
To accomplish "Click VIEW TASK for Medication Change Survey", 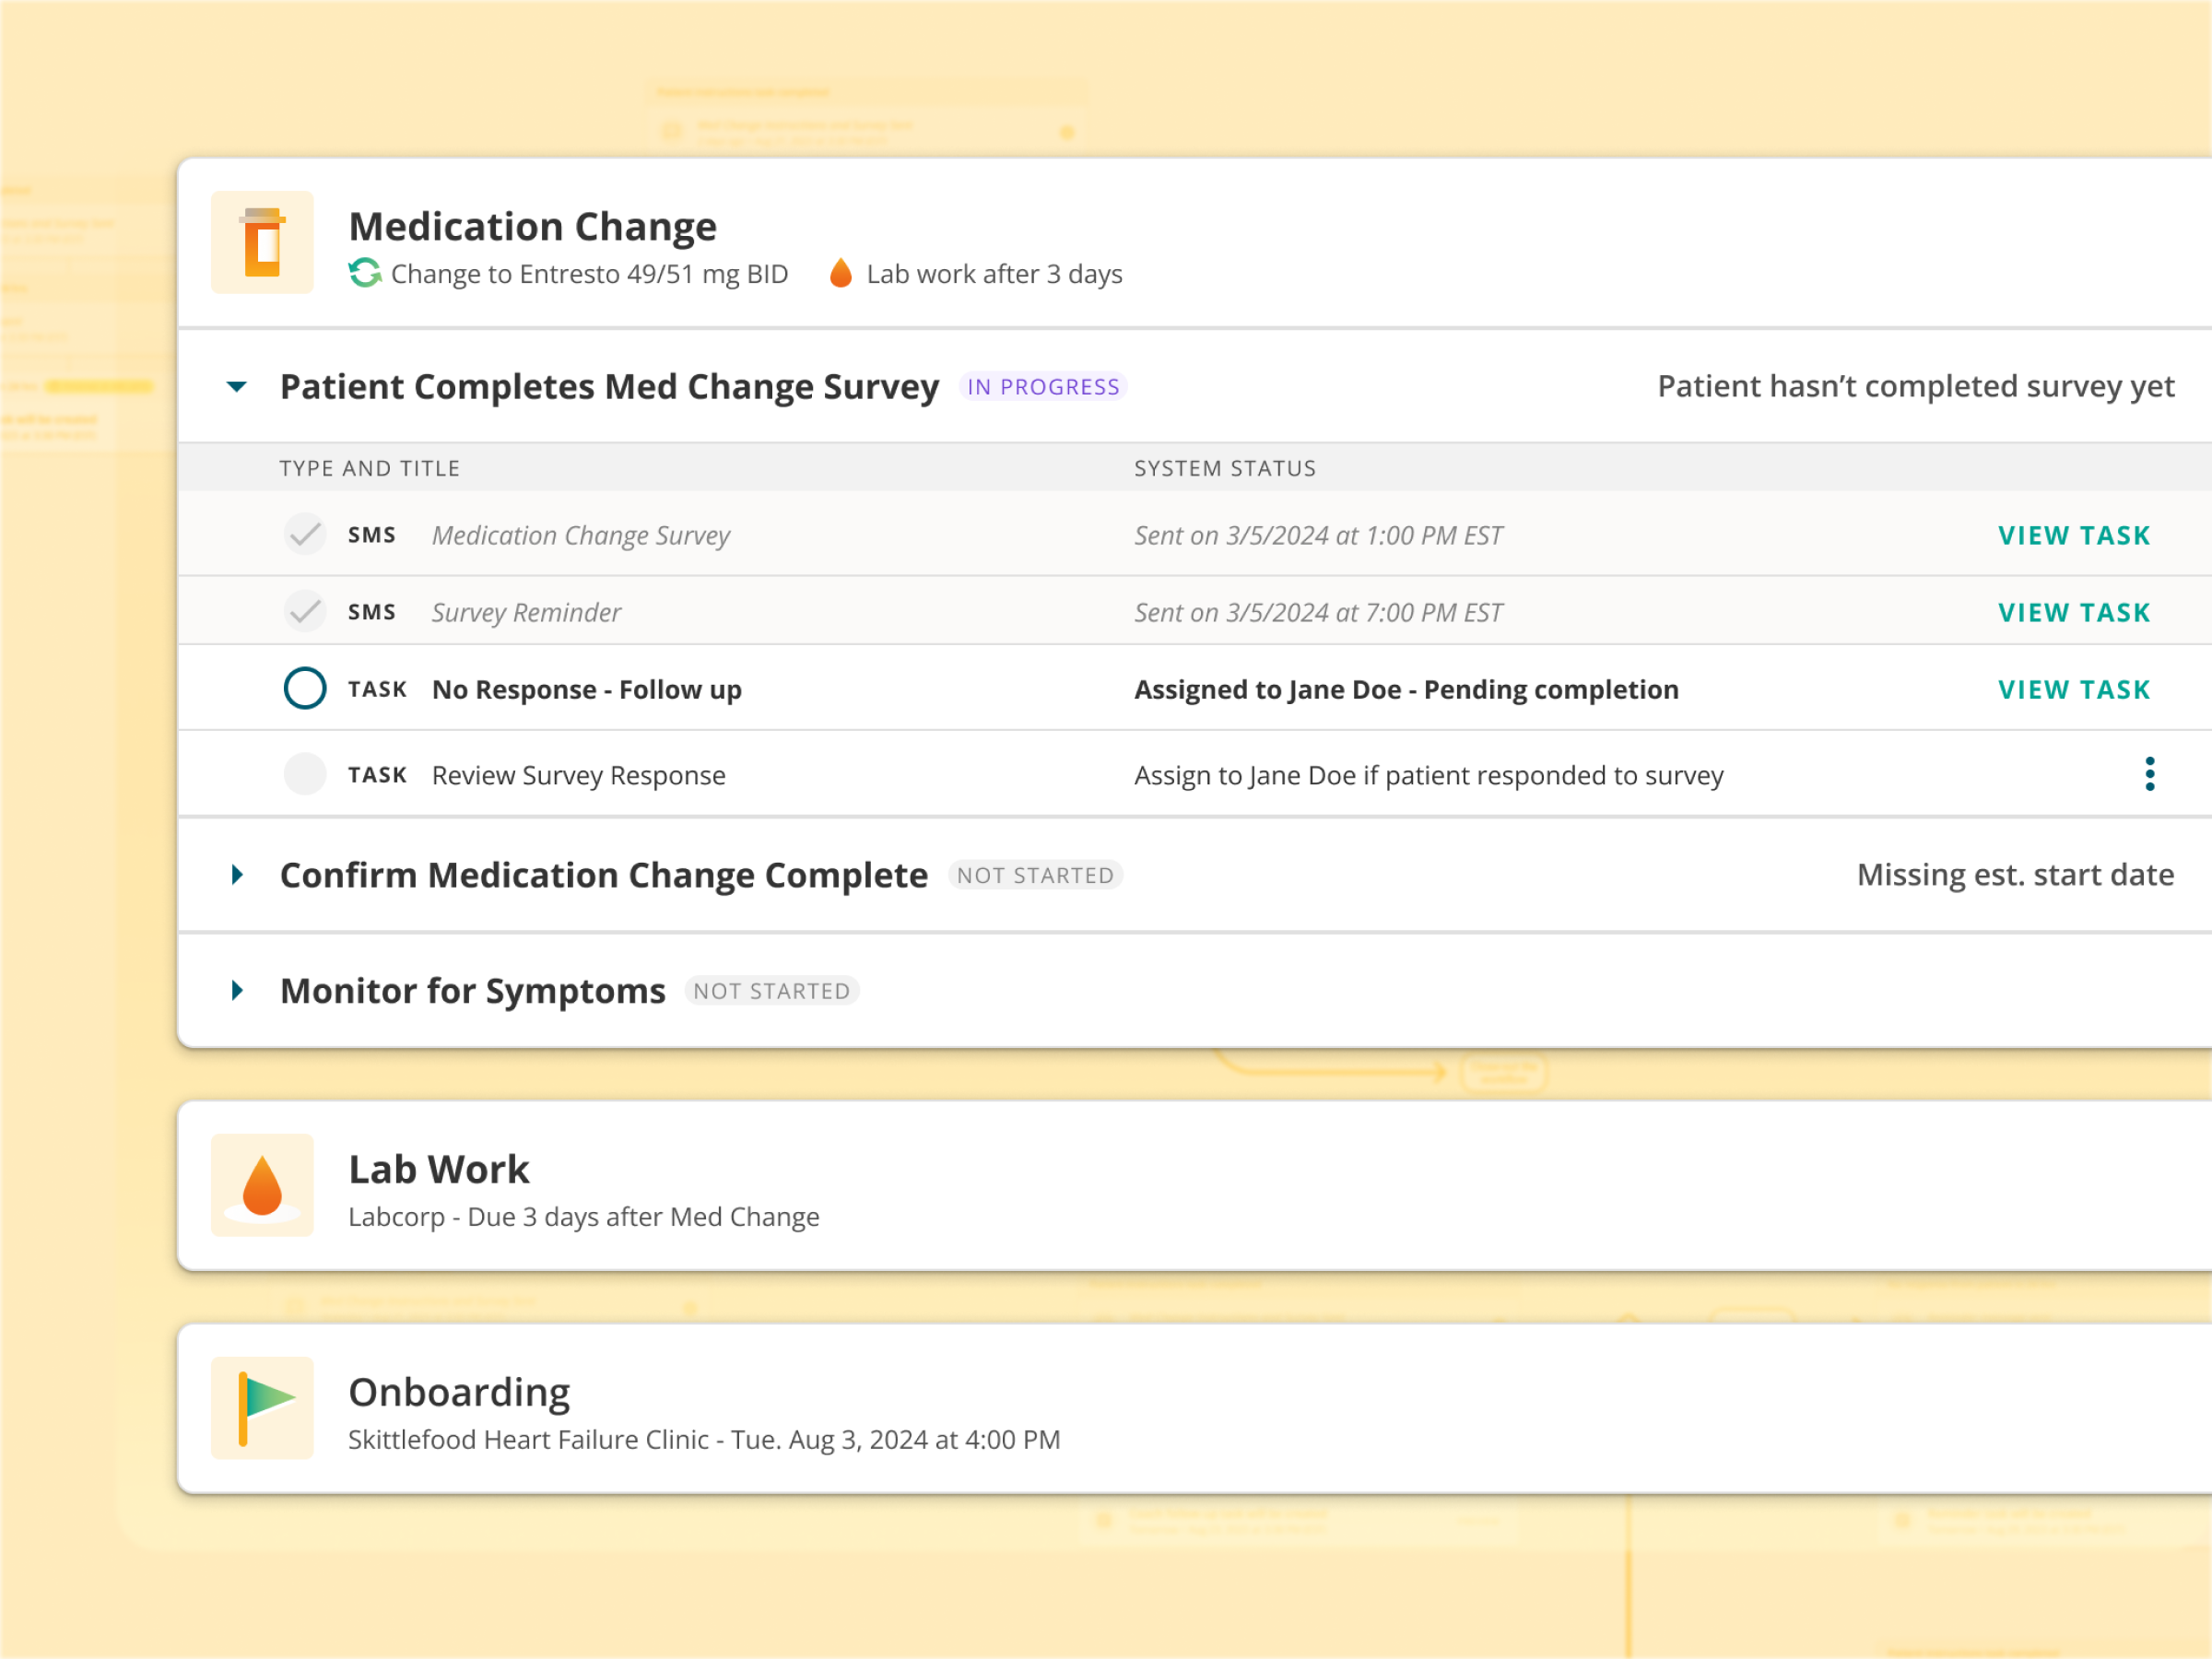I will click(x=2074, y=536).
